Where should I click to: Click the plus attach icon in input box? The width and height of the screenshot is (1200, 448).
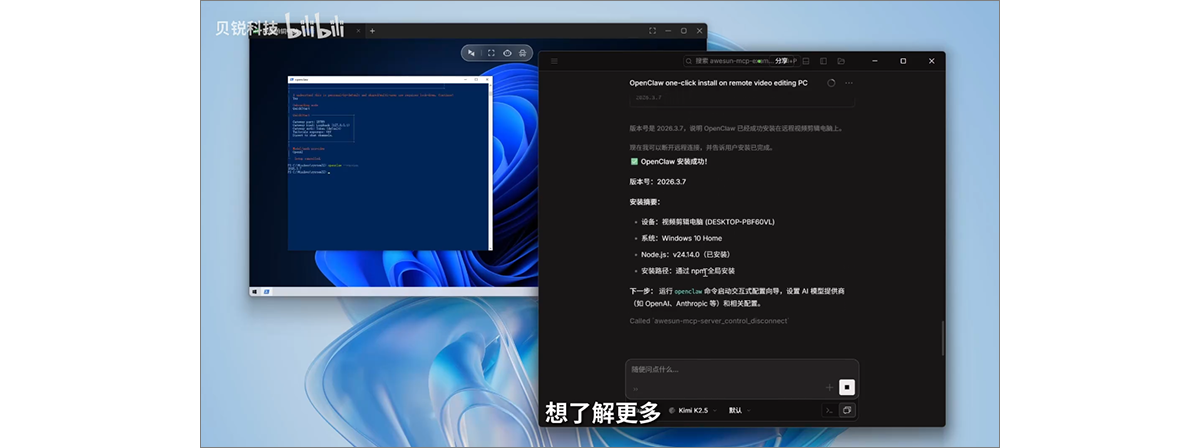click(829, 387)
